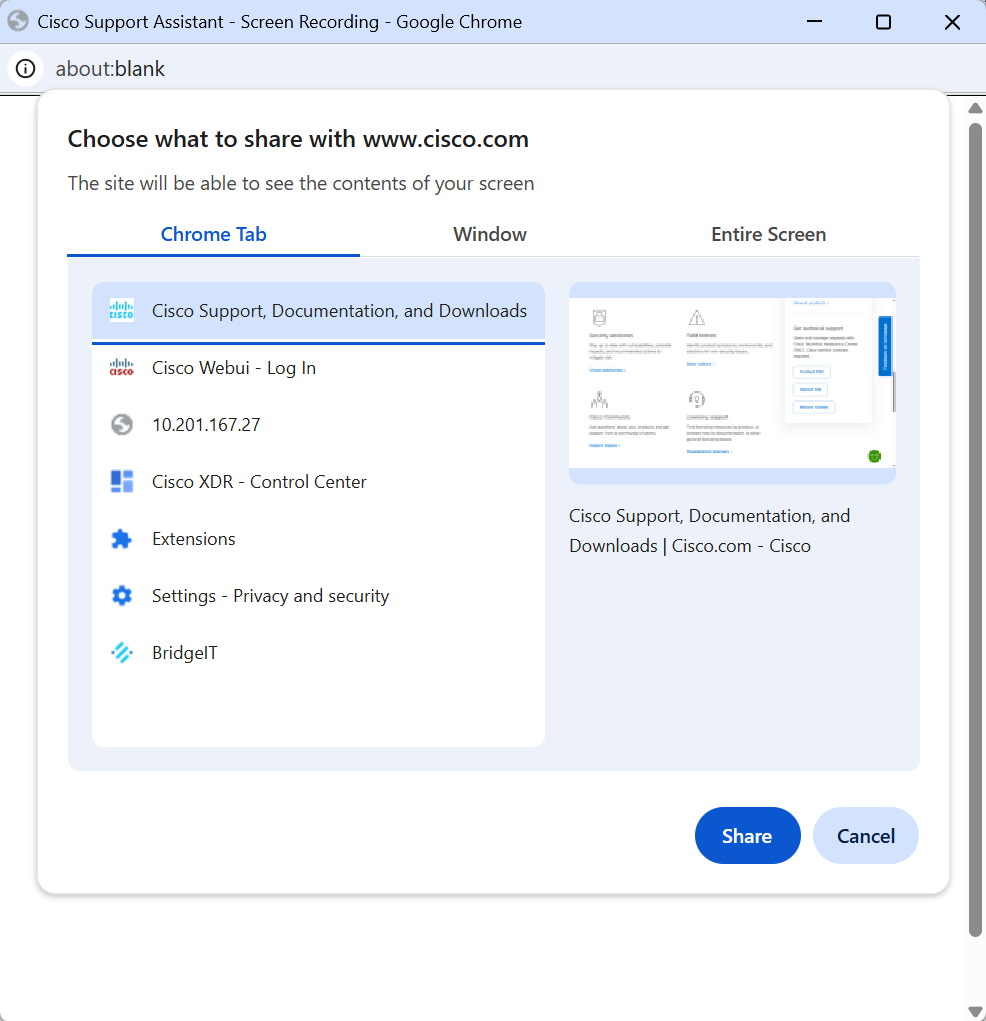The width and height of the screenshot is (986, 1021).
Task: Click the red Cisco icon beside Cisco Webui
Action: pos(122,368)
